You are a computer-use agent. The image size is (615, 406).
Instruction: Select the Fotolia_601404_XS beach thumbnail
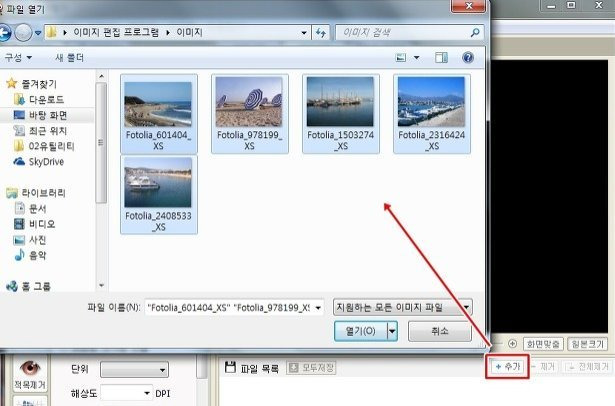pos(158,113)
